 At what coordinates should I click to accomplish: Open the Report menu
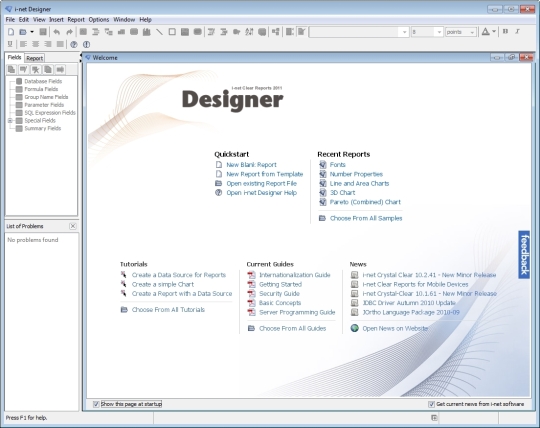point(76,20)
